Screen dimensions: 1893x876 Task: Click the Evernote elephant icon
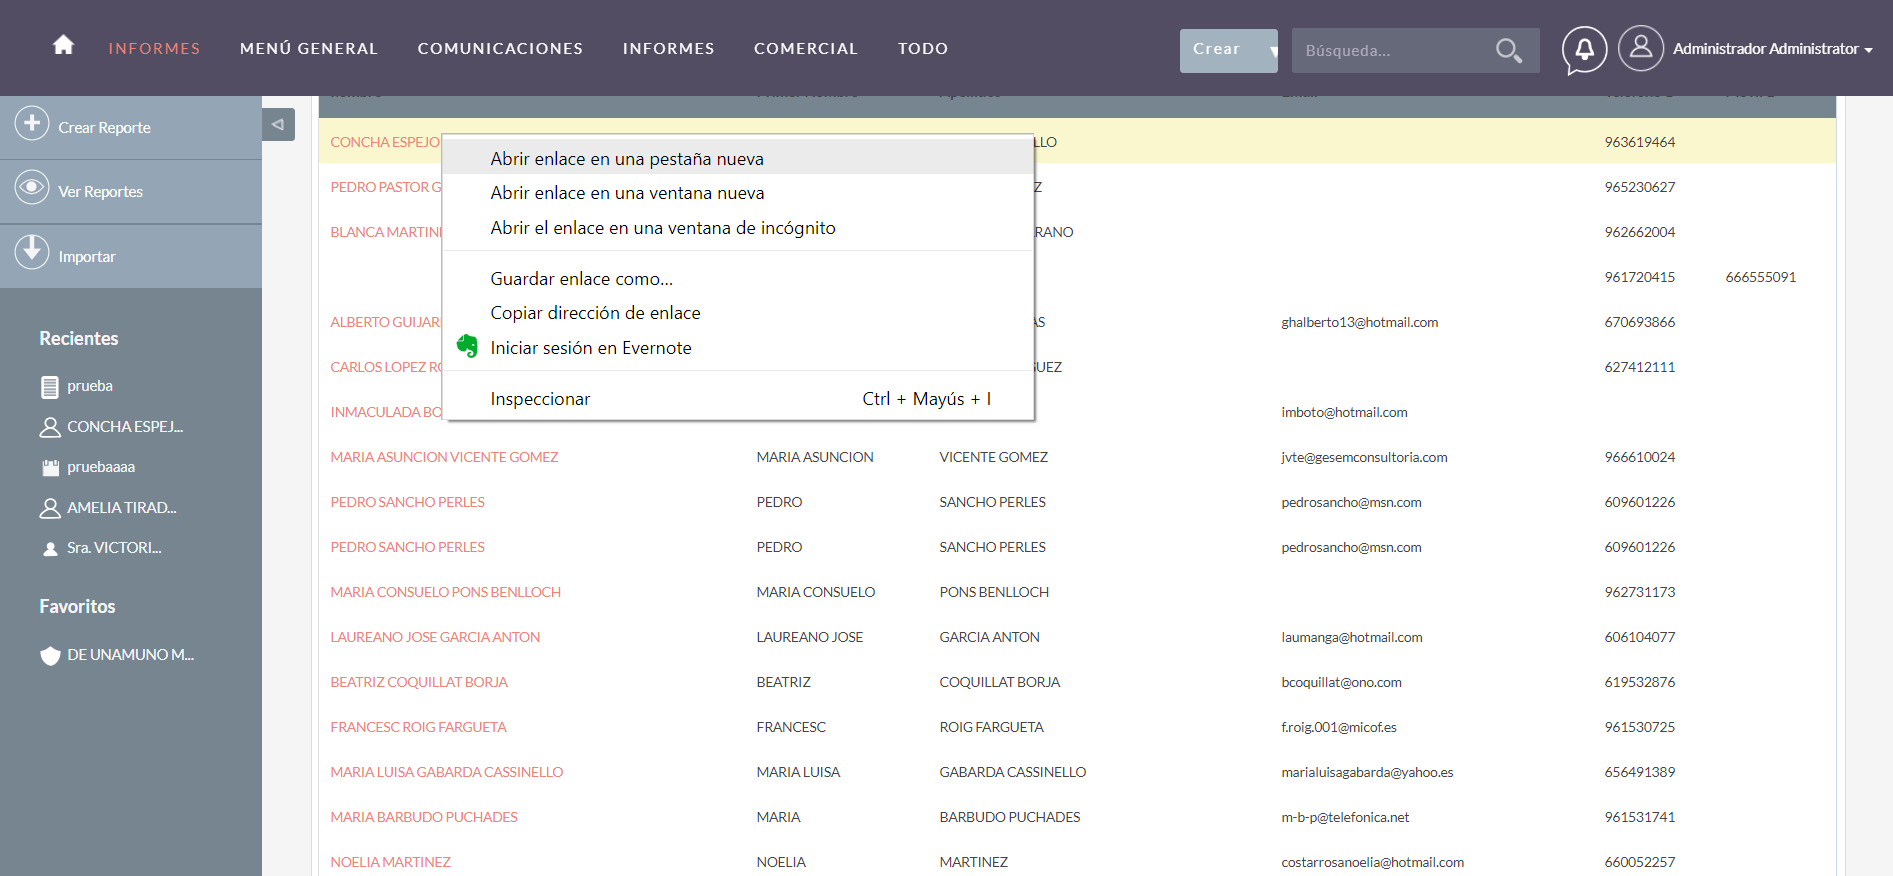(x=467, y=346)
